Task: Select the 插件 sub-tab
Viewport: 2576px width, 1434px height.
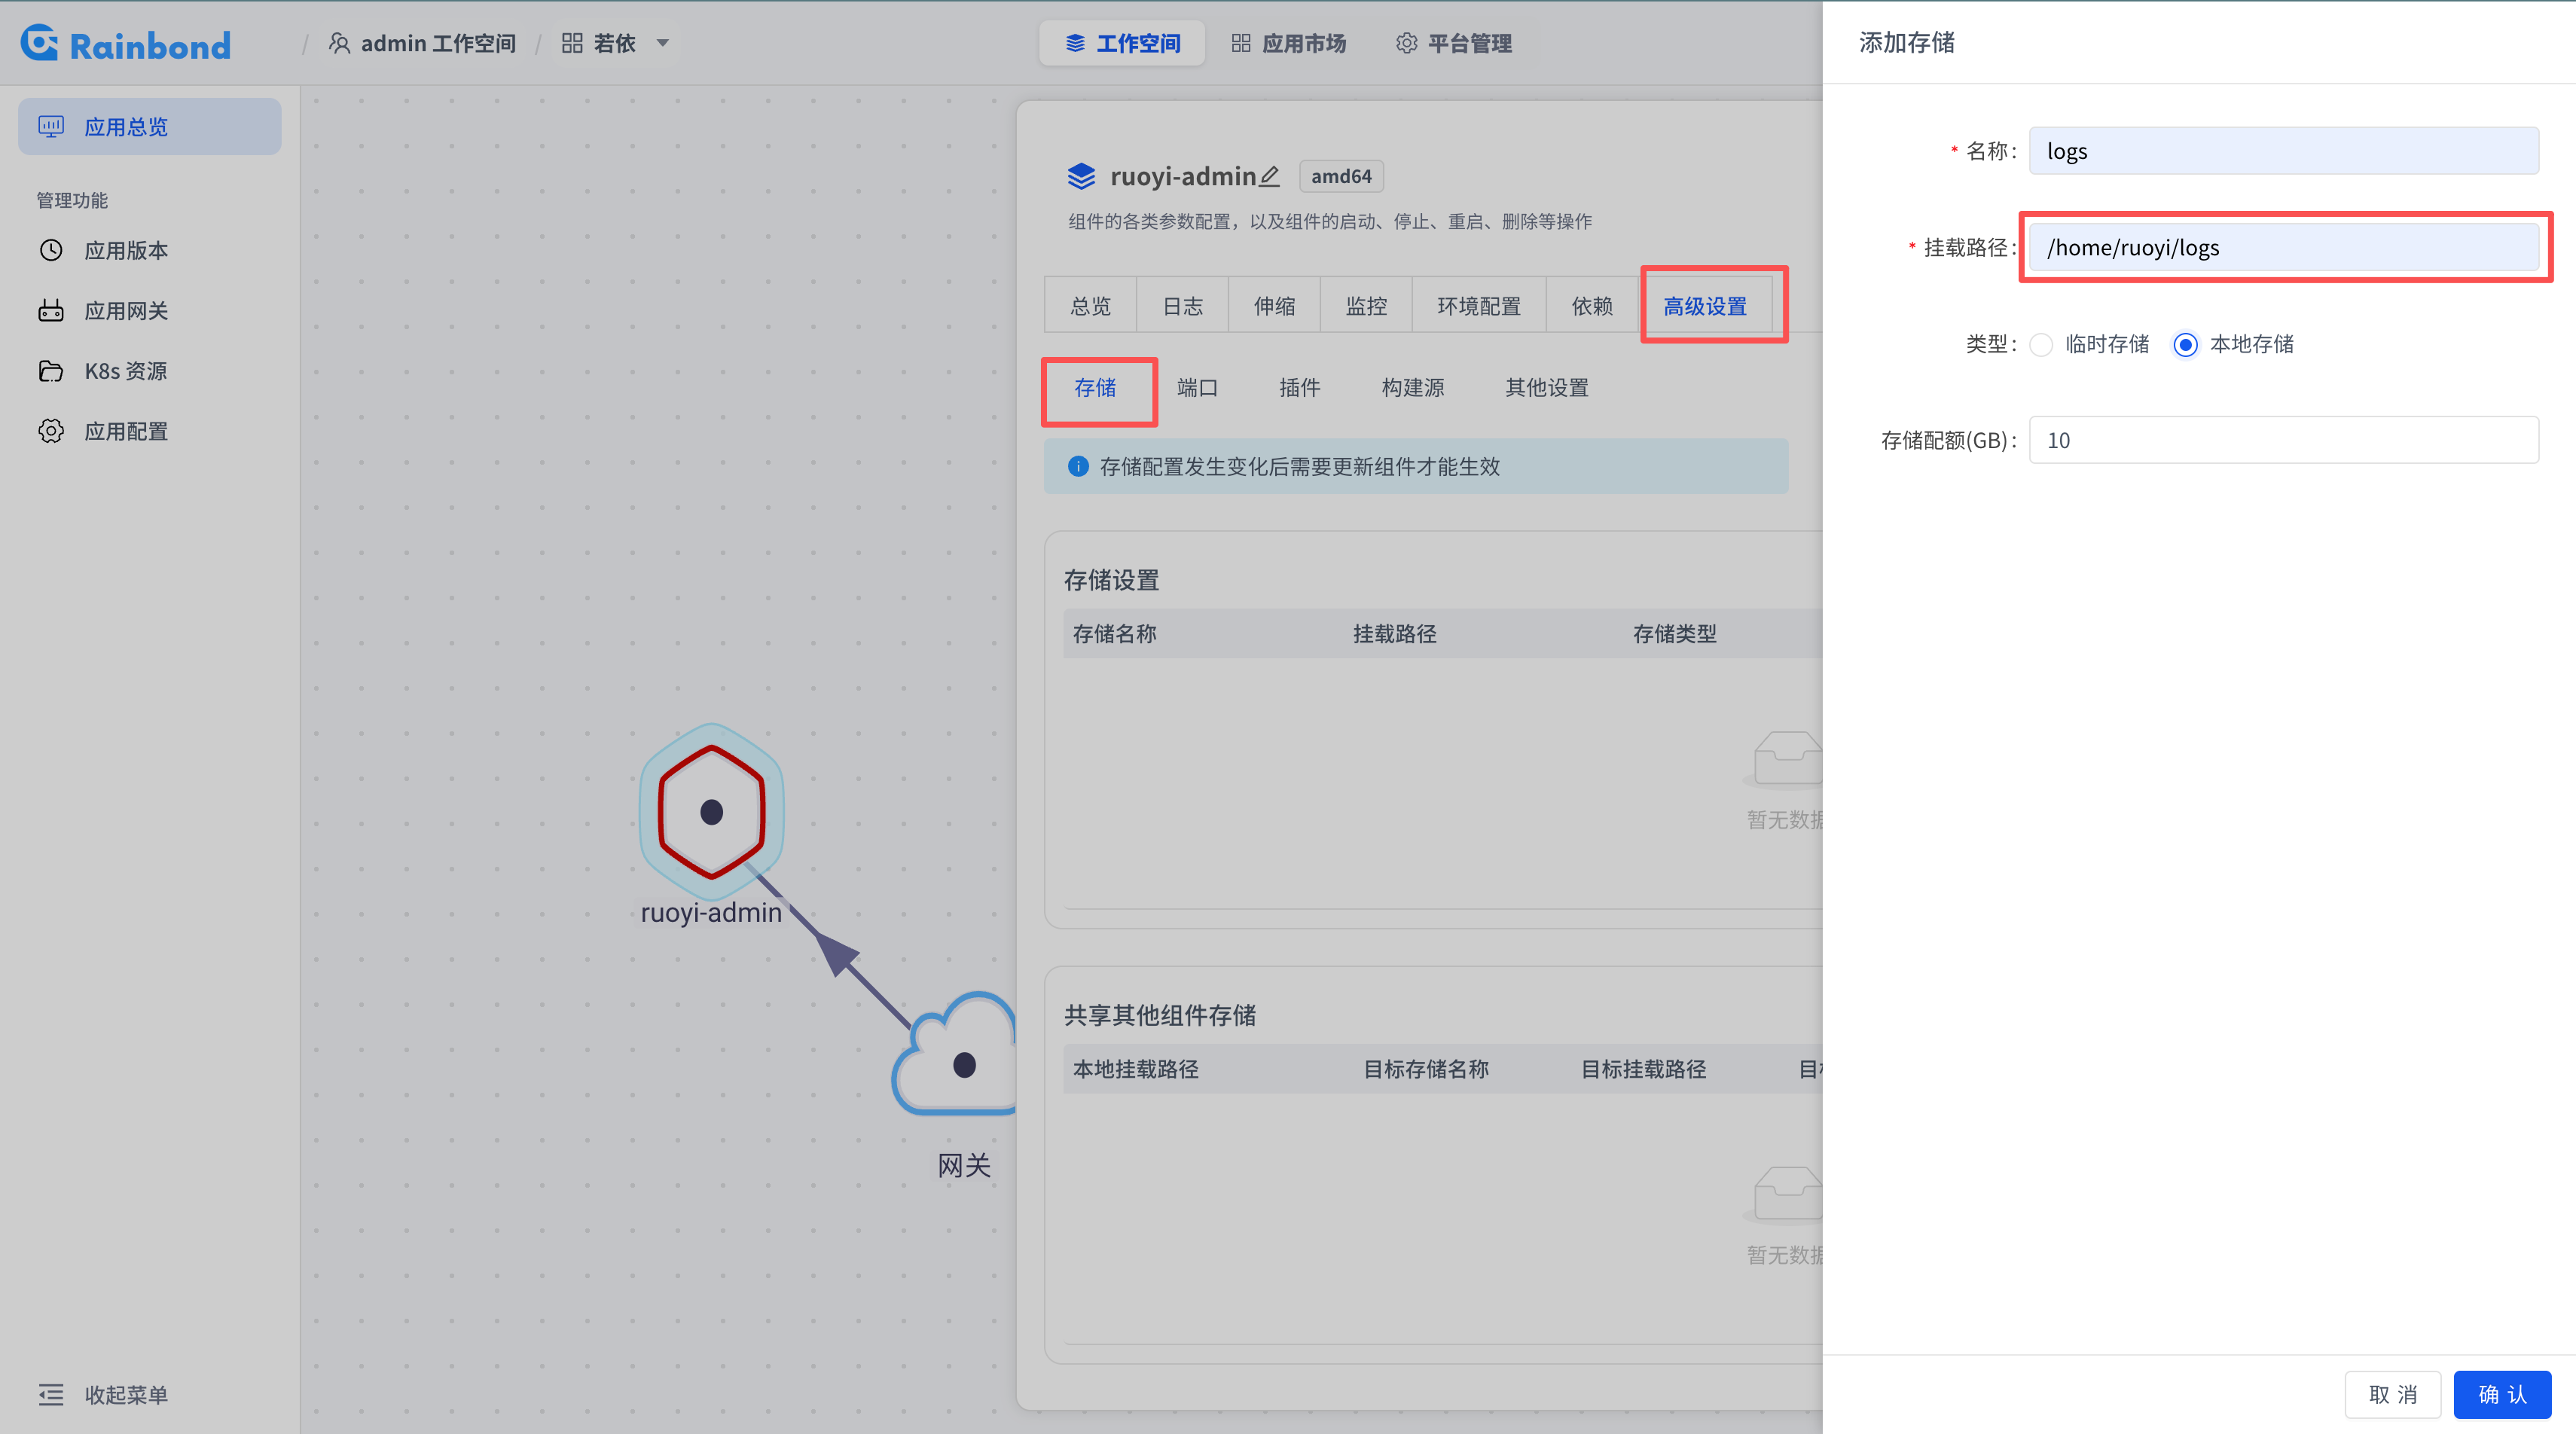Action: coord(1299,387)
